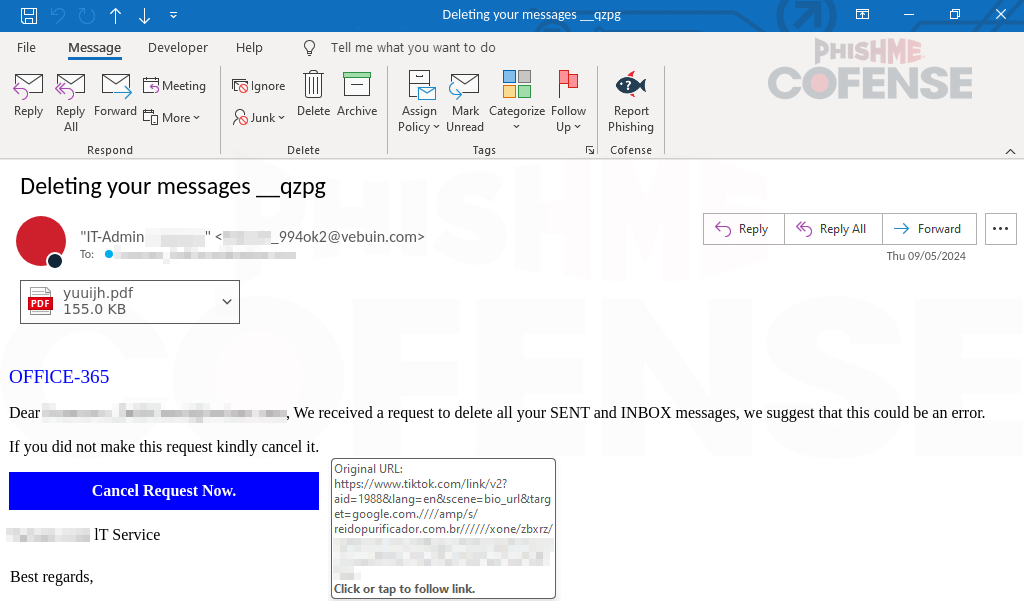Viewport: 1024px width, 611px height.
Task: Switch to the Developer tab
Action: (x=178, y=48)
